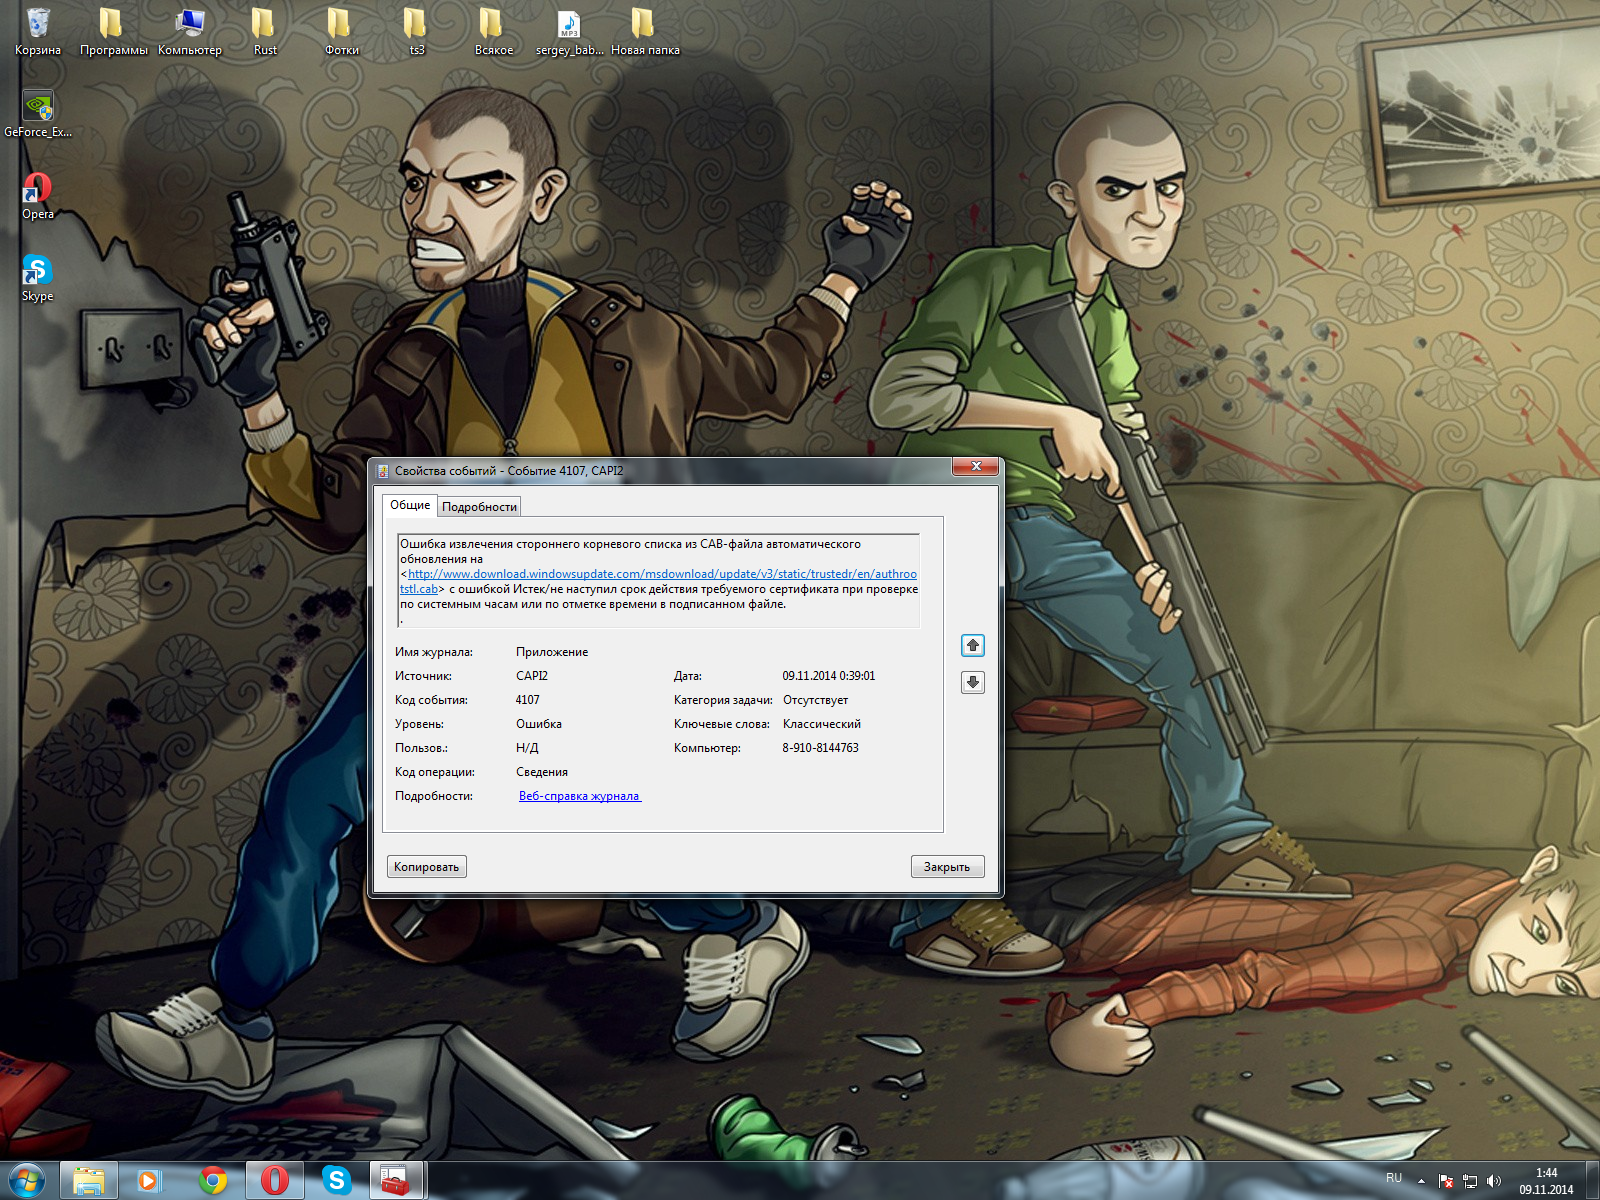Select the sergey_bab MP3 file icon
The image size is (1600, 1200).
tap(569, 30)
